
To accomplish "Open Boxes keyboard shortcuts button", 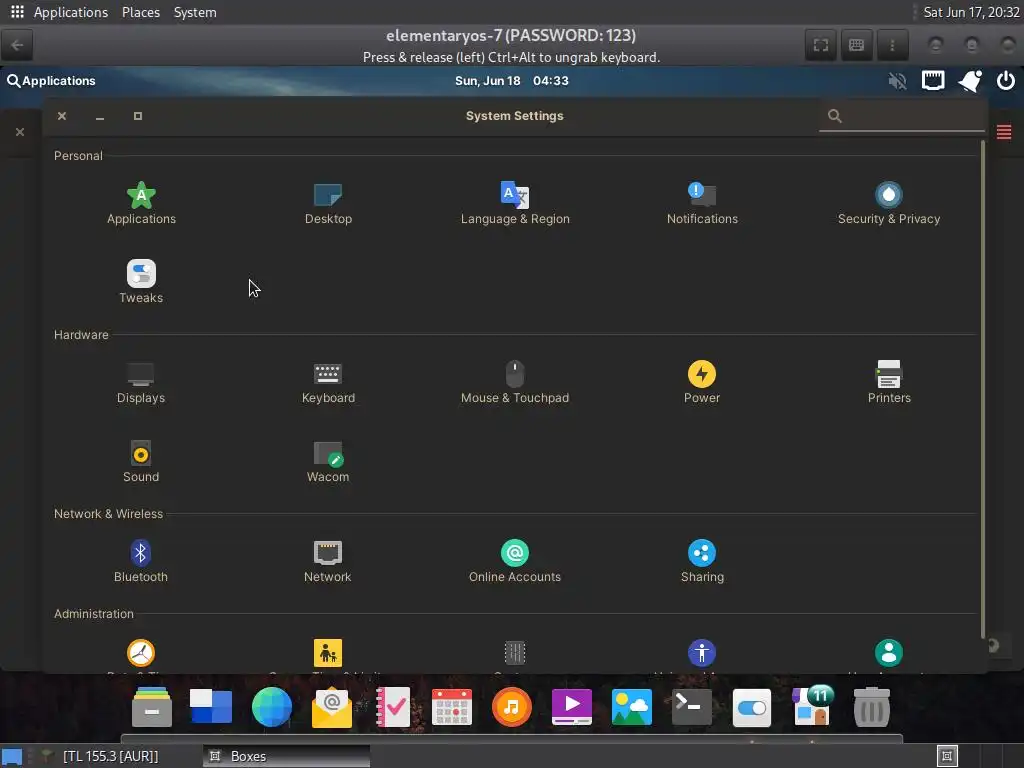I will (856, 45).
